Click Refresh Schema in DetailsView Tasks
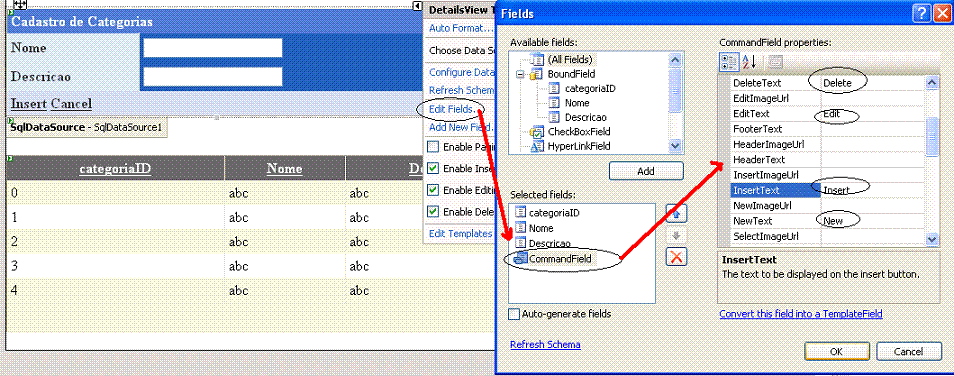Viewport: 954px width, 376px height. coord(461,90)
